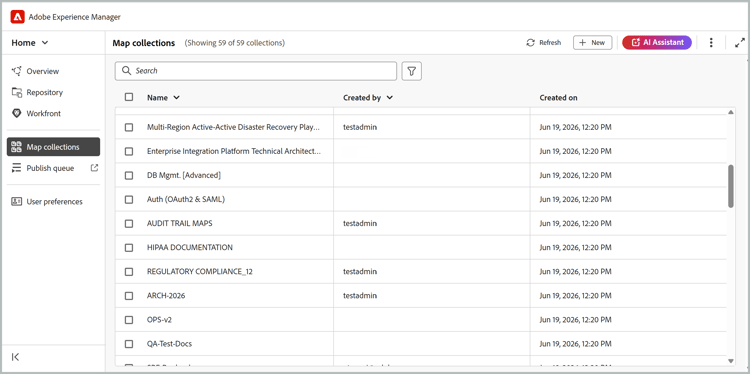
Task: Open the Created by column dropdown
Action: [389, 98]
